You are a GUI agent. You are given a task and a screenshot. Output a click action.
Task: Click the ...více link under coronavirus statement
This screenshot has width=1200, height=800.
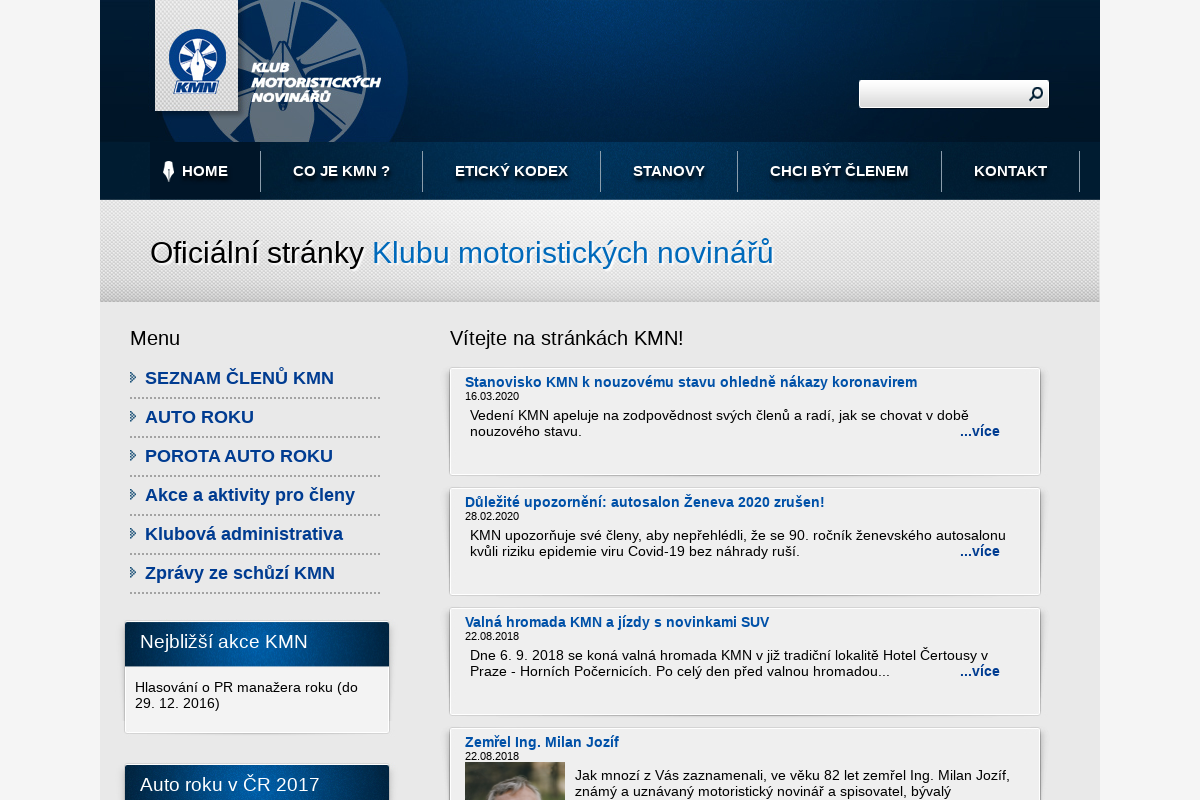pos(979,431)
